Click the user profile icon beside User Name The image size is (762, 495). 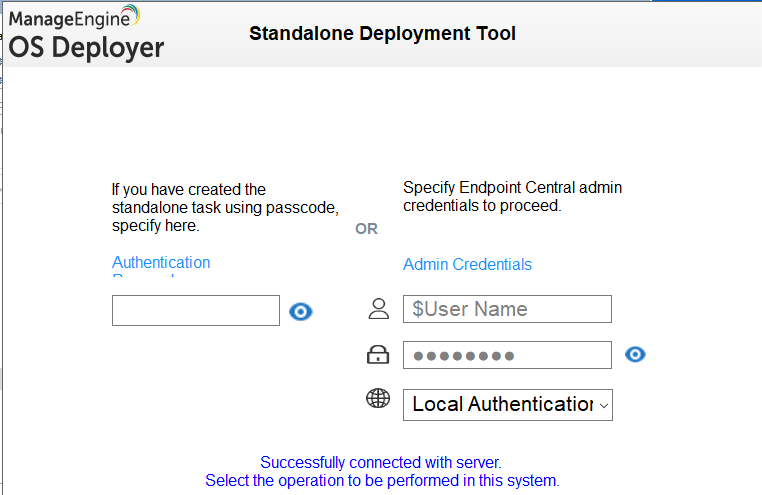[379, 308]
